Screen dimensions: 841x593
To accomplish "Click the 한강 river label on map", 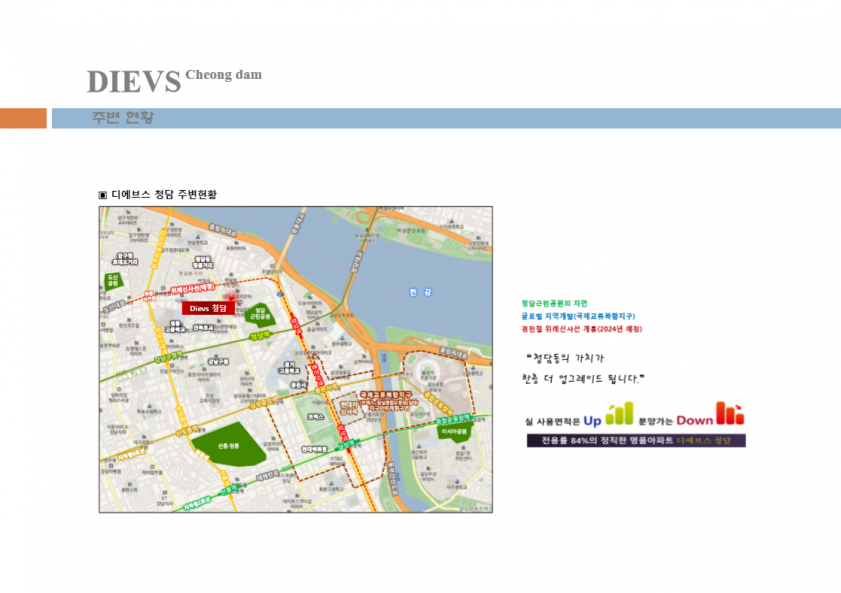I will 419,292.
